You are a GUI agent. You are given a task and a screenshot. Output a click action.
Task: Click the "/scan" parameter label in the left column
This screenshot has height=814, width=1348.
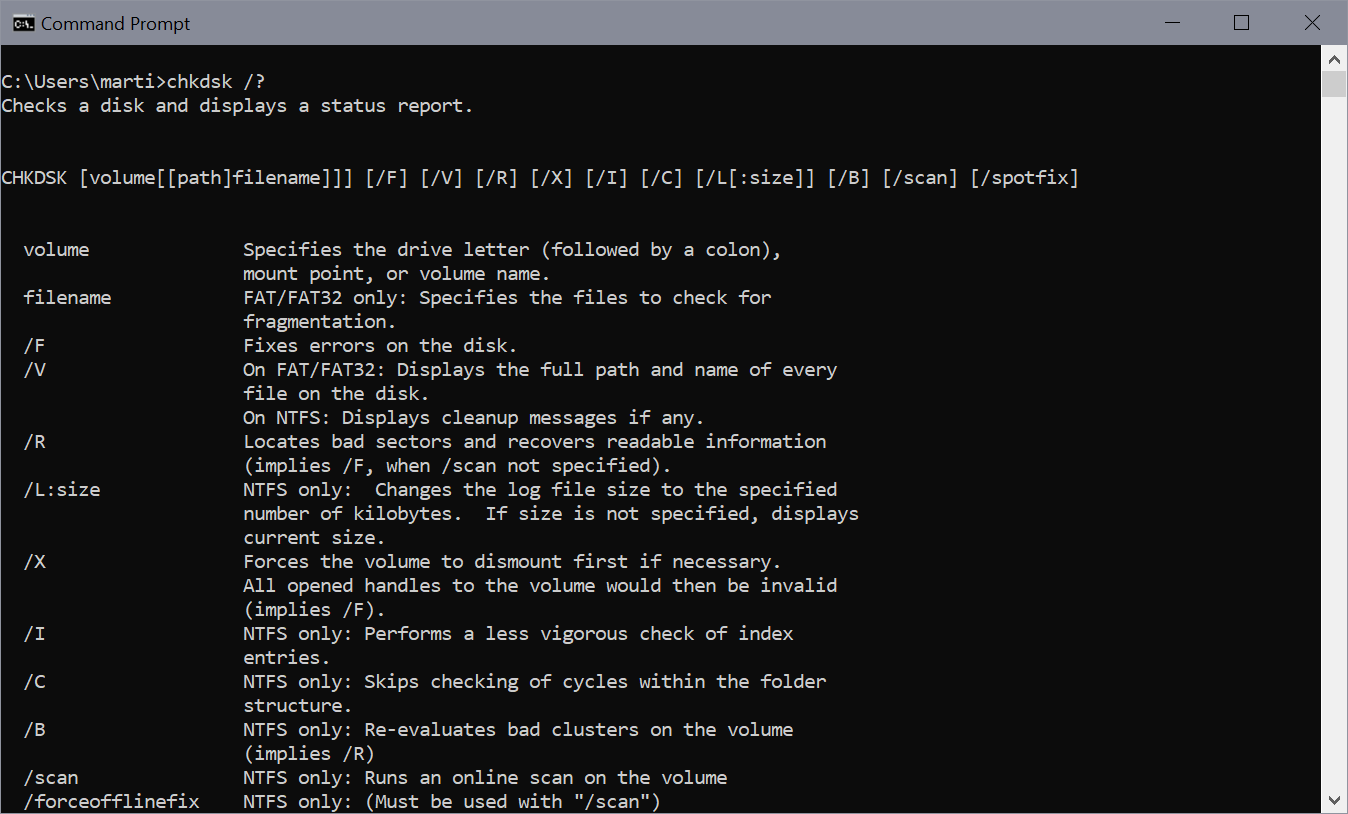coord(51,778)
